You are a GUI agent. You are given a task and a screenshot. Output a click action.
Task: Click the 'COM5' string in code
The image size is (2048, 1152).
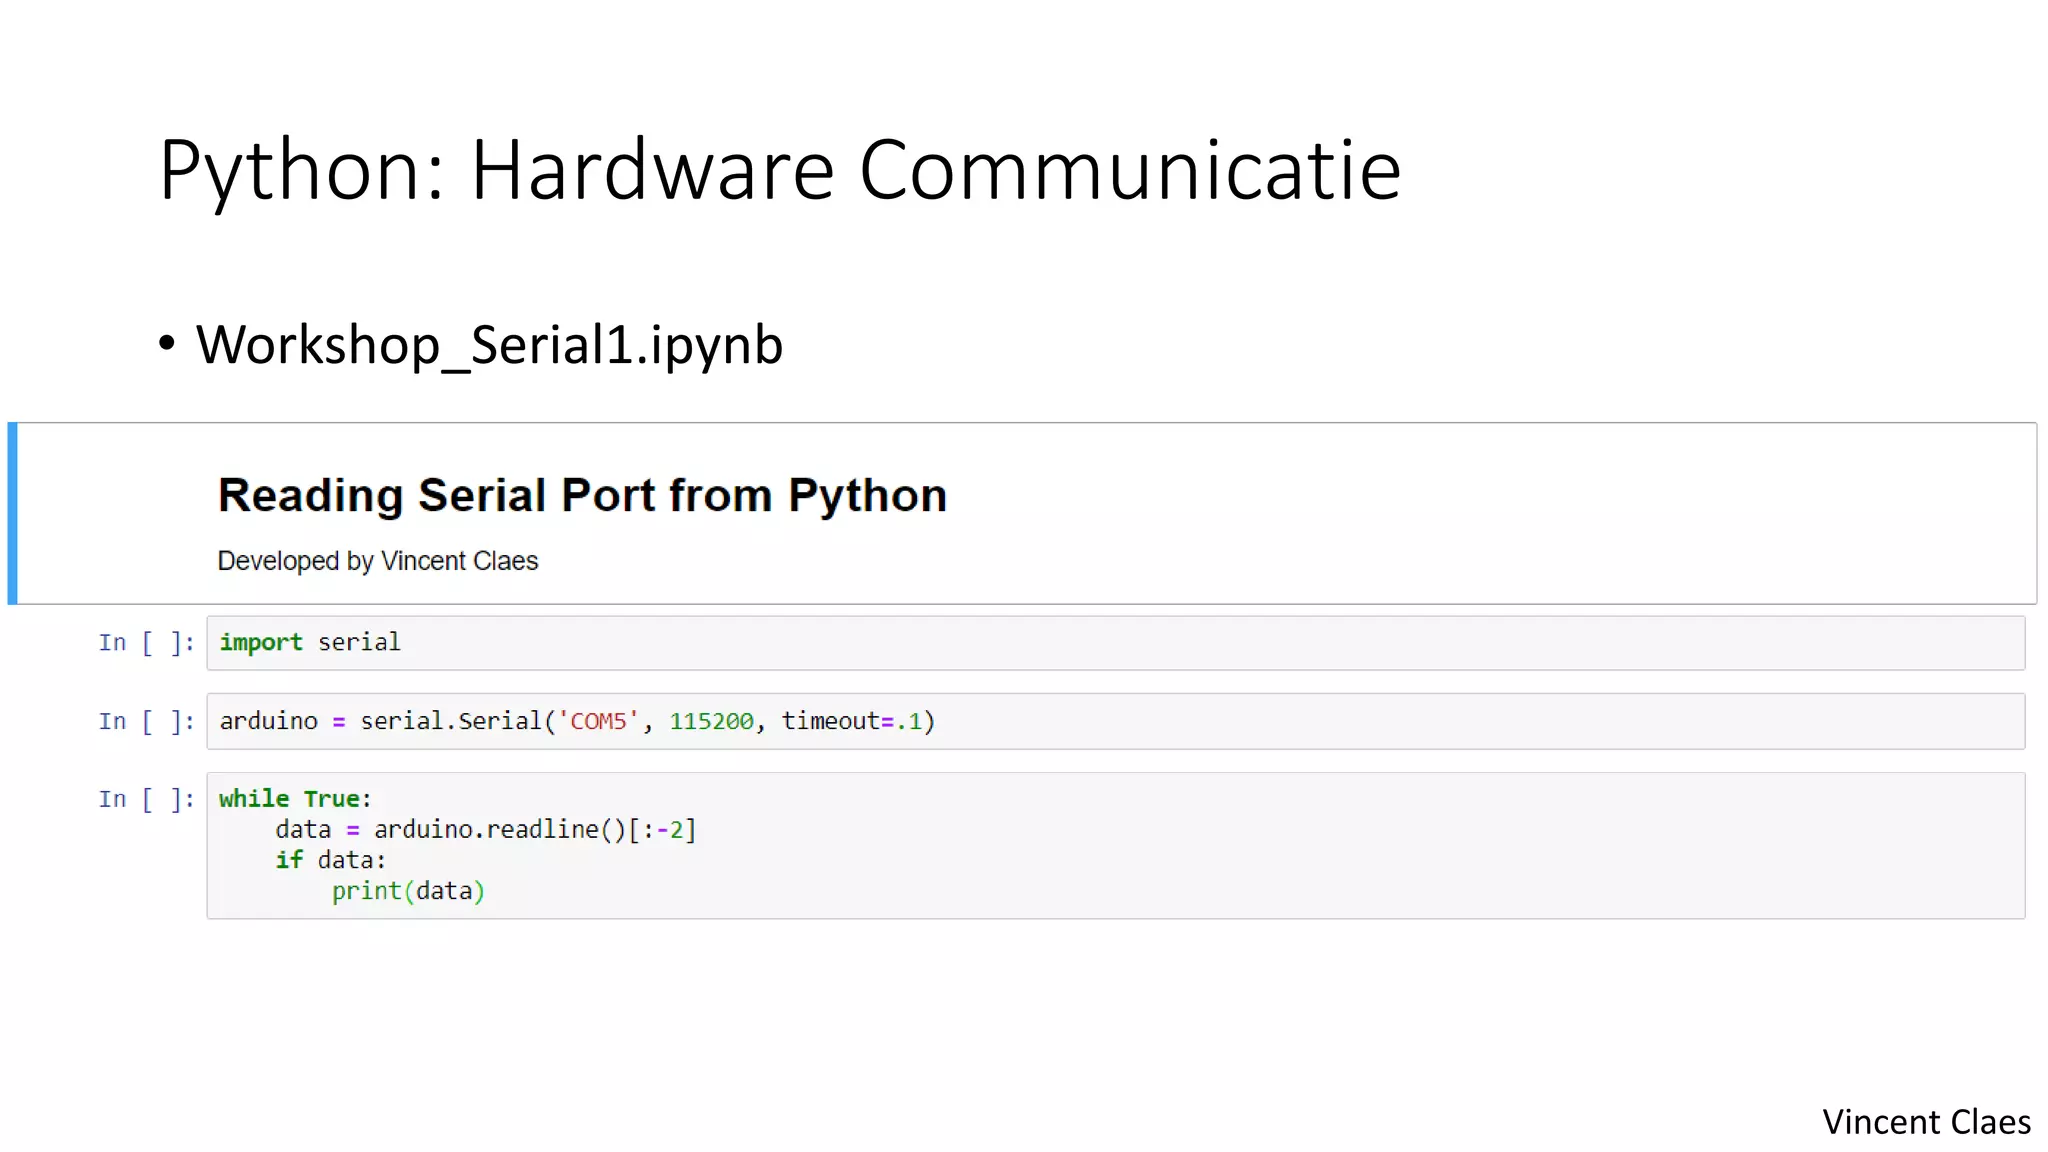tap(598, 721)
